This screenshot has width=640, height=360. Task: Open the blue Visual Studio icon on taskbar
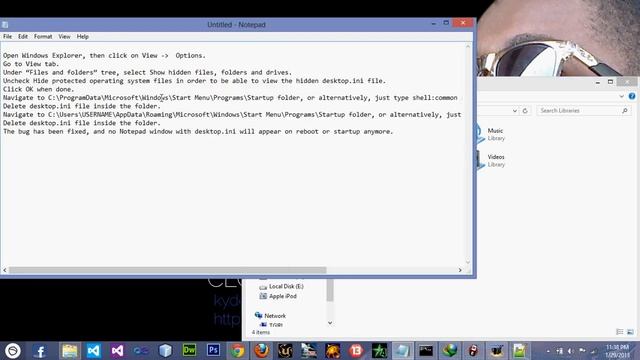(93, 351)
